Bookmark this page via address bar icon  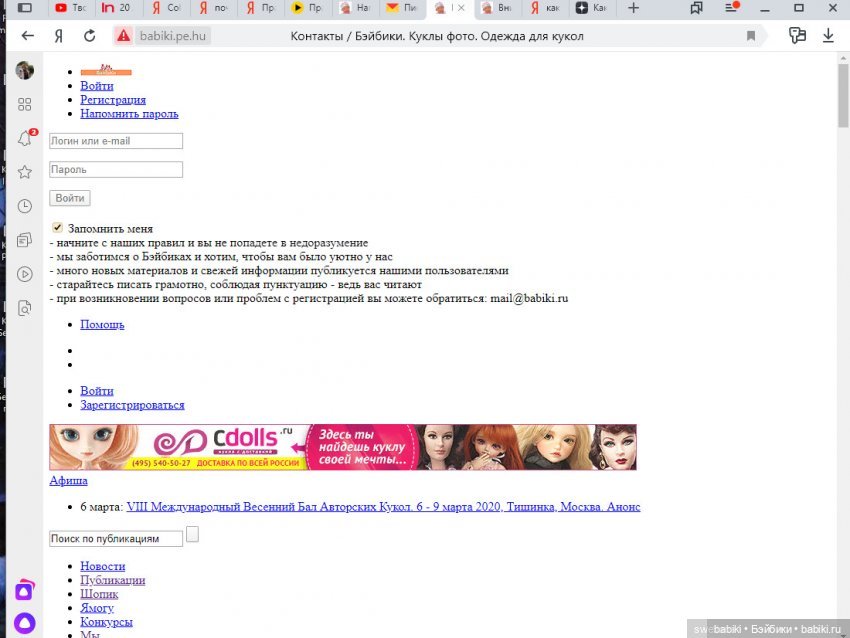click(751, 36)
